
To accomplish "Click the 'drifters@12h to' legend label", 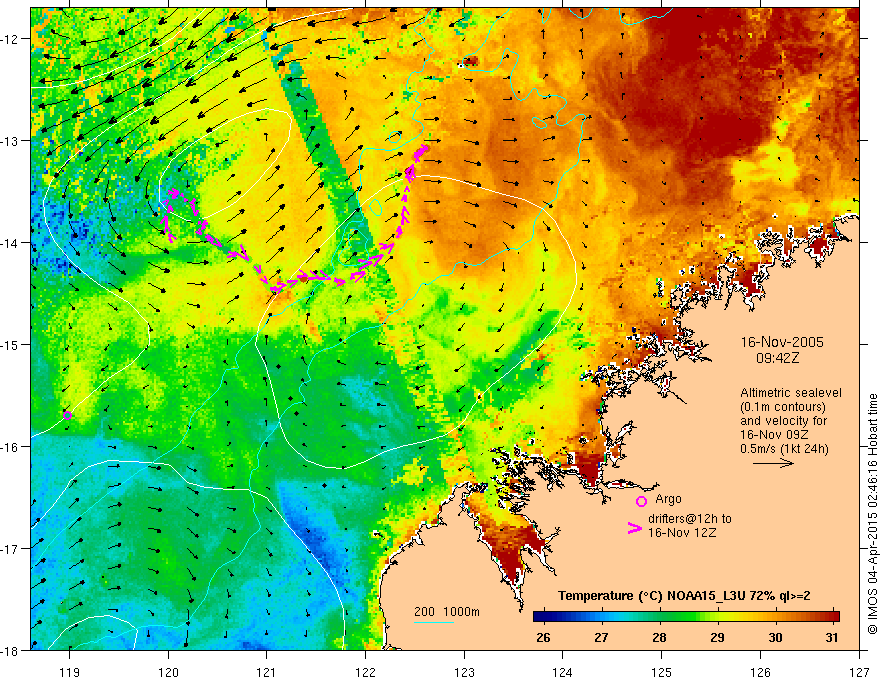I will (x=690, y=519).
